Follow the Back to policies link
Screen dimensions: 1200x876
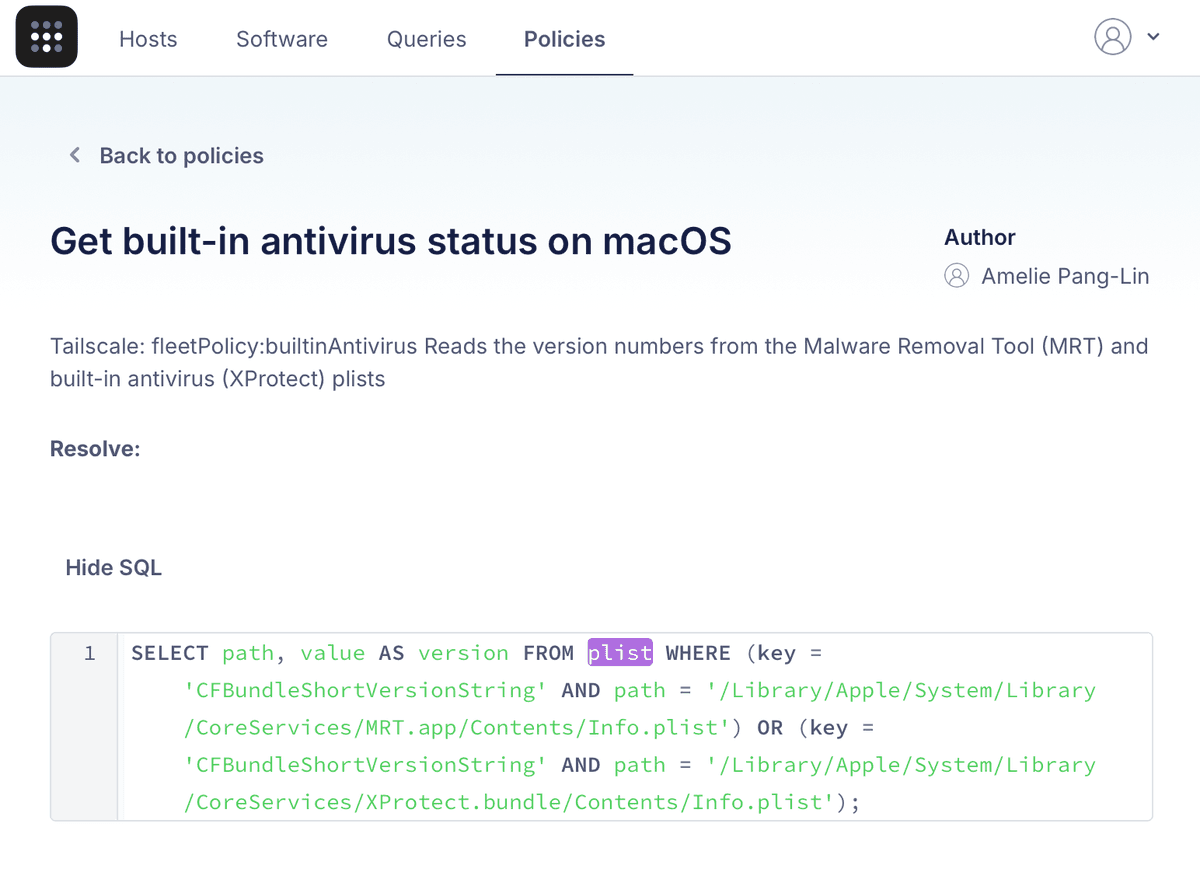point(181,156)
